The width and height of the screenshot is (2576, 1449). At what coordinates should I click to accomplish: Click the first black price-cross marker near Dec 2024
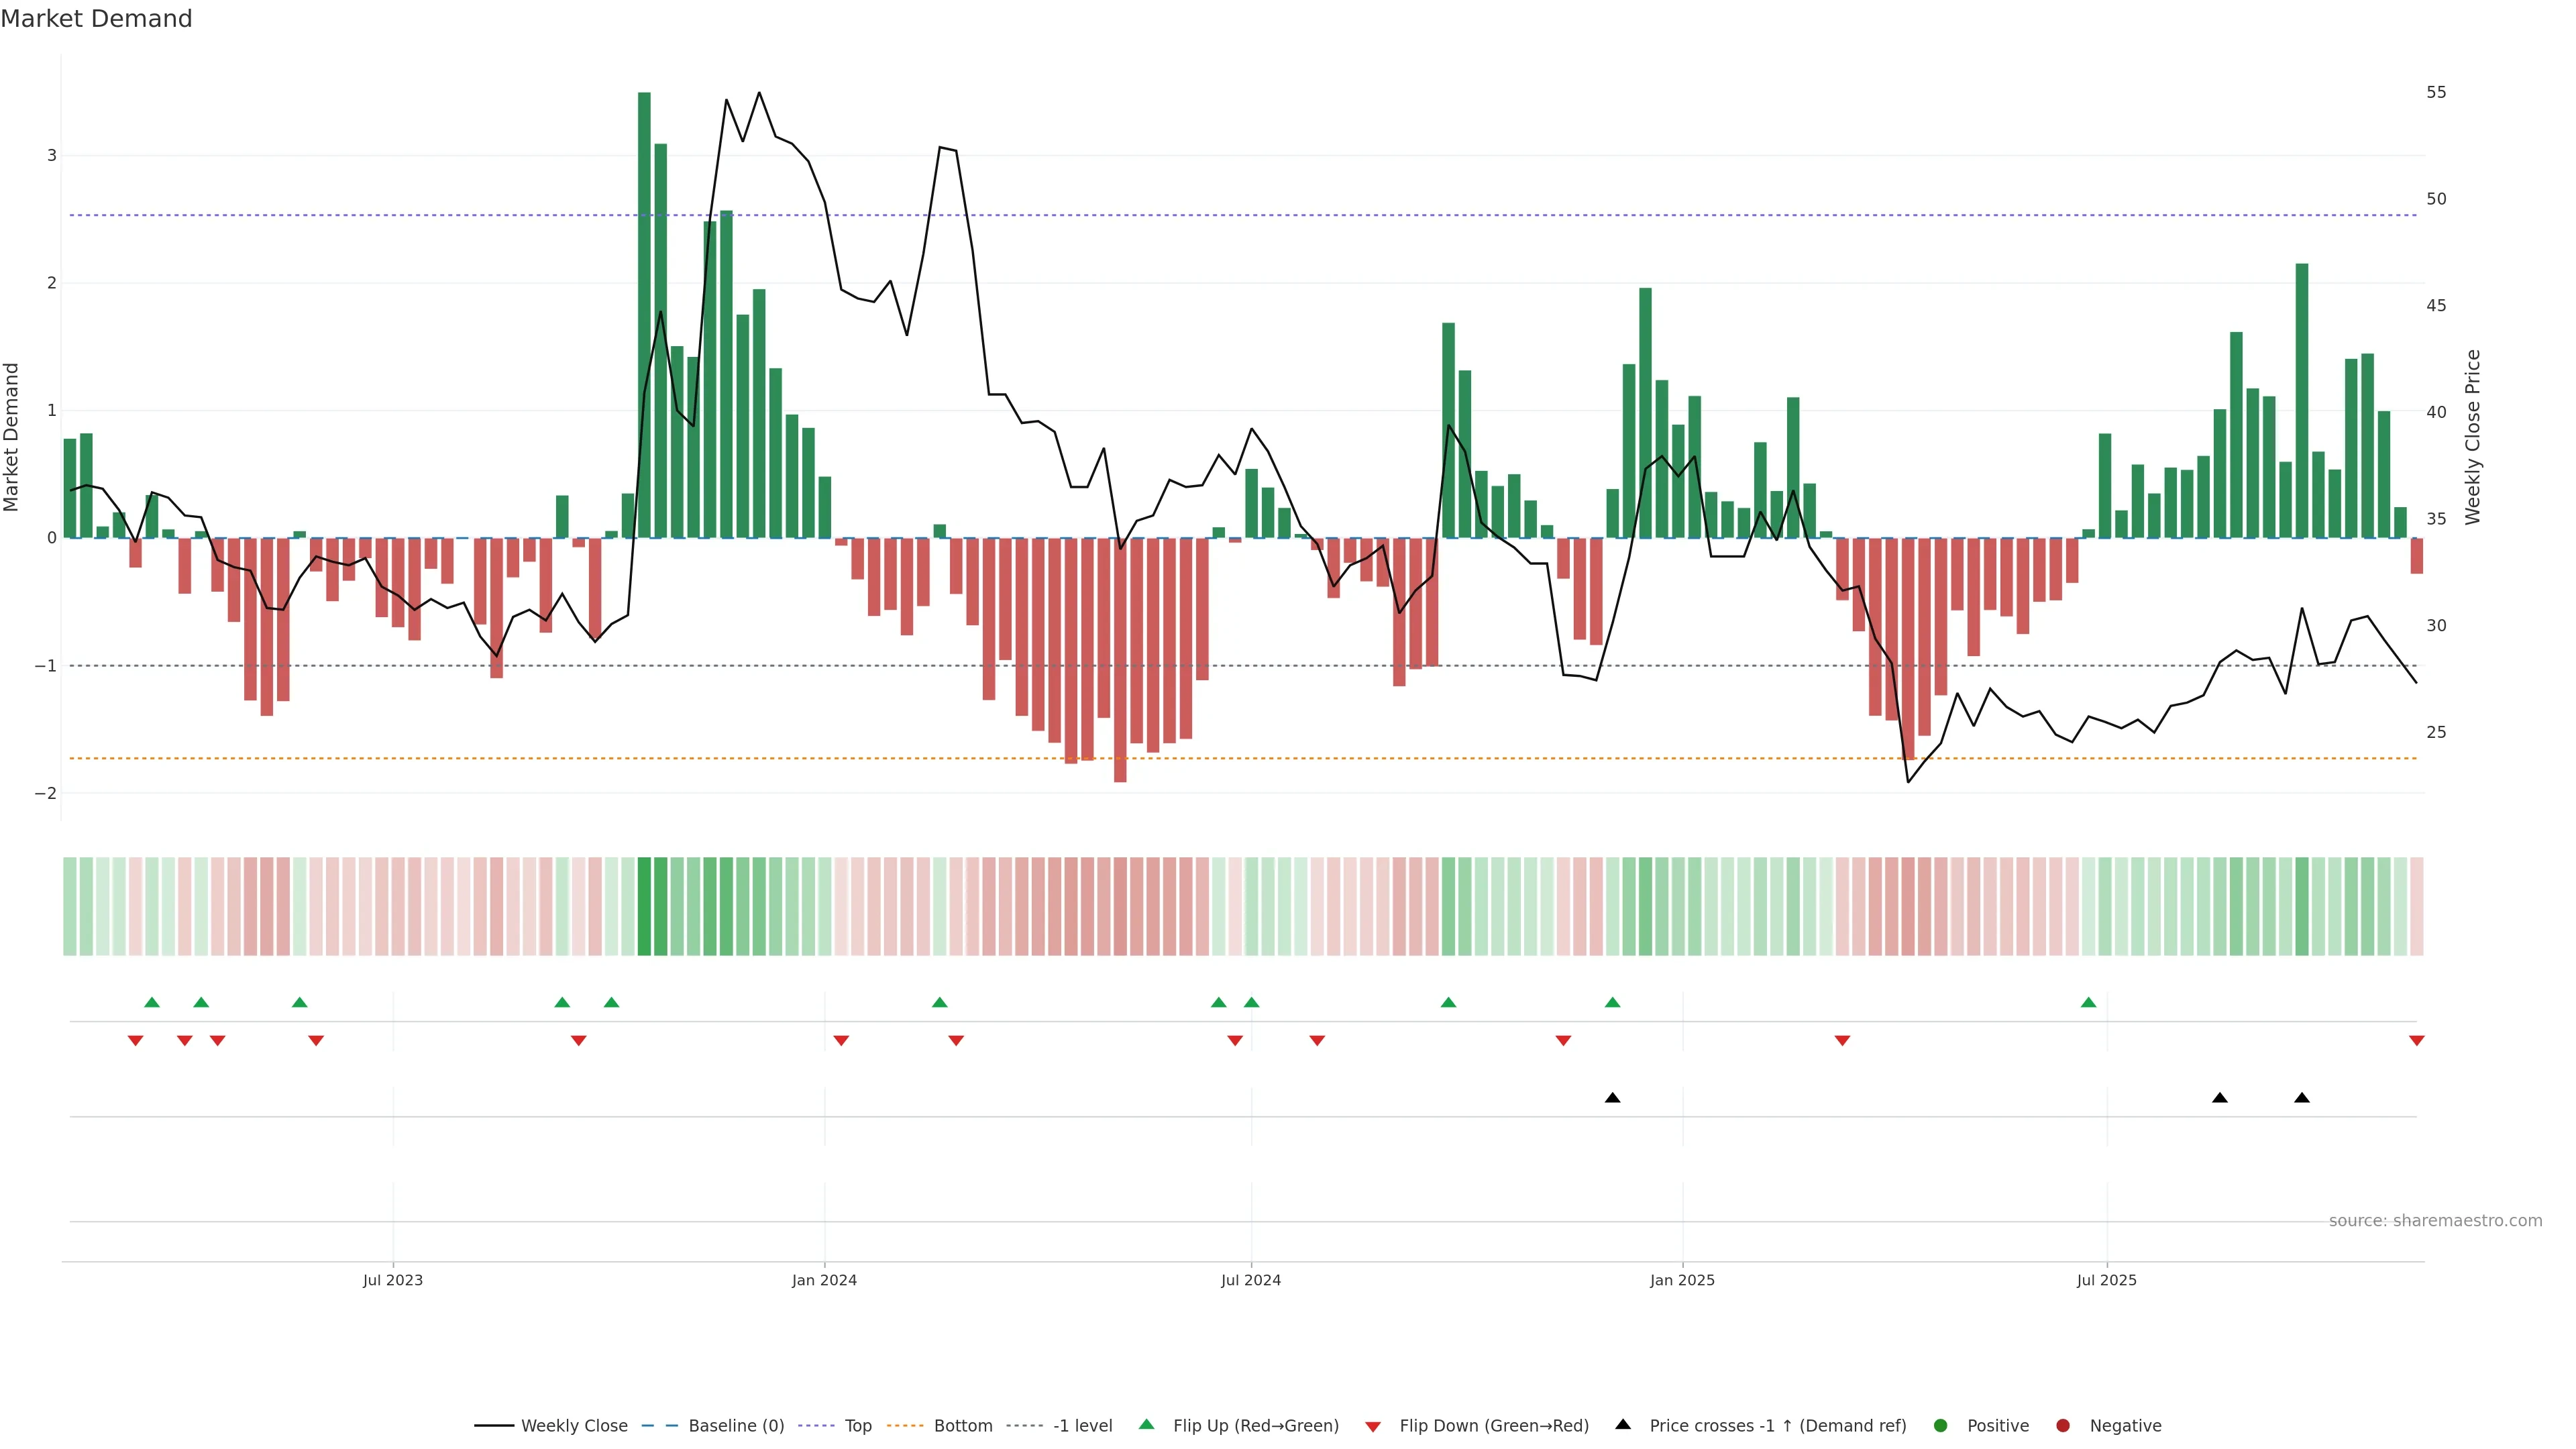1612,1098
